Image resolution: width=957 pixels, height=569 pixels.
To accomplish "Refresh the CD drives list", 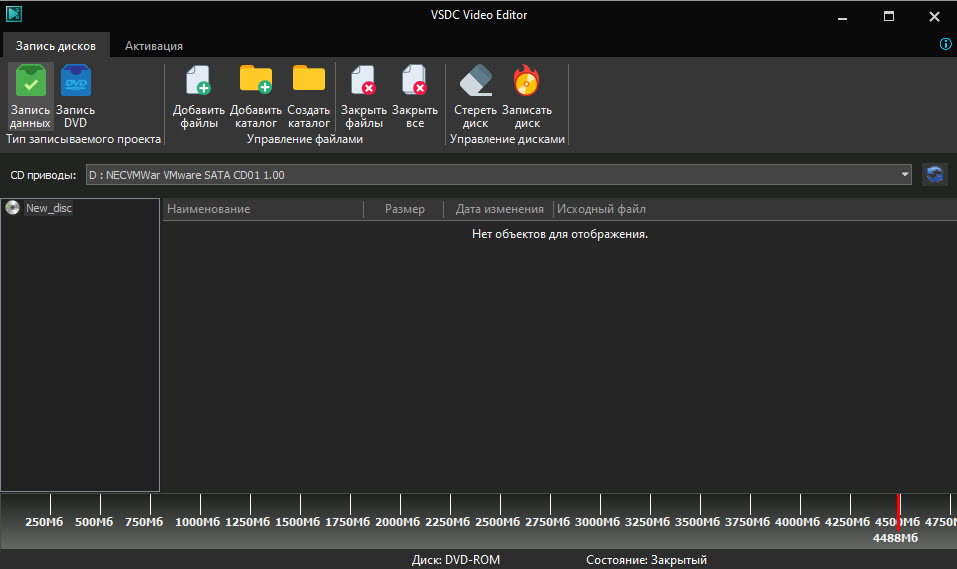I will [x=934, y=175].
